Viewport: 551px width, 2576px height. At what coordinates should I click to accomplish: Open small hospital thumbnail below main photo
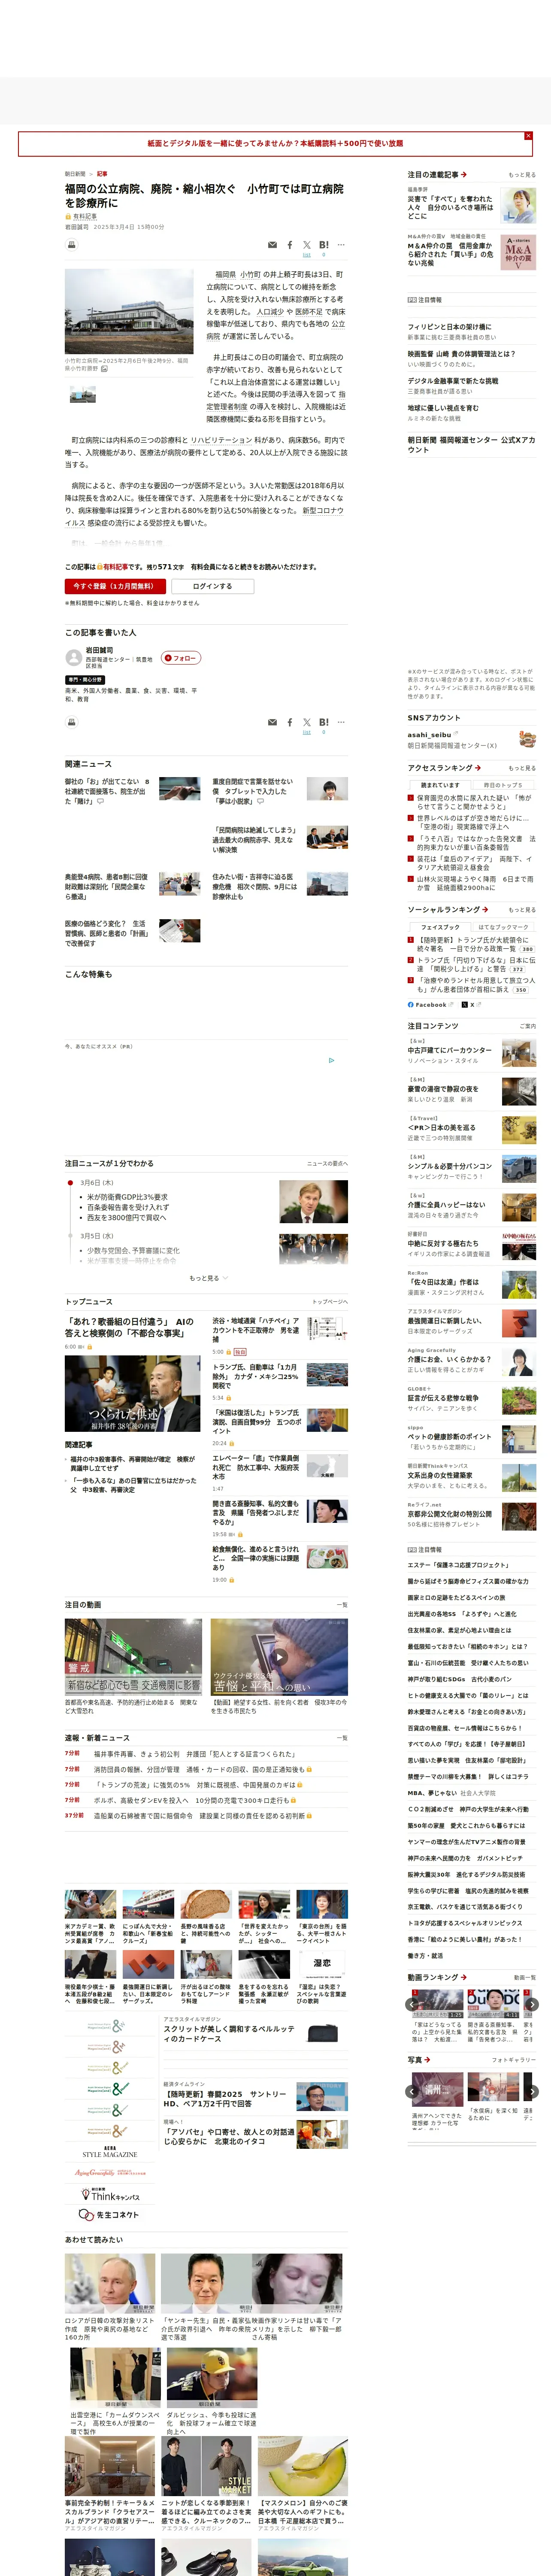pyautogui.click(x=83, y=395)
